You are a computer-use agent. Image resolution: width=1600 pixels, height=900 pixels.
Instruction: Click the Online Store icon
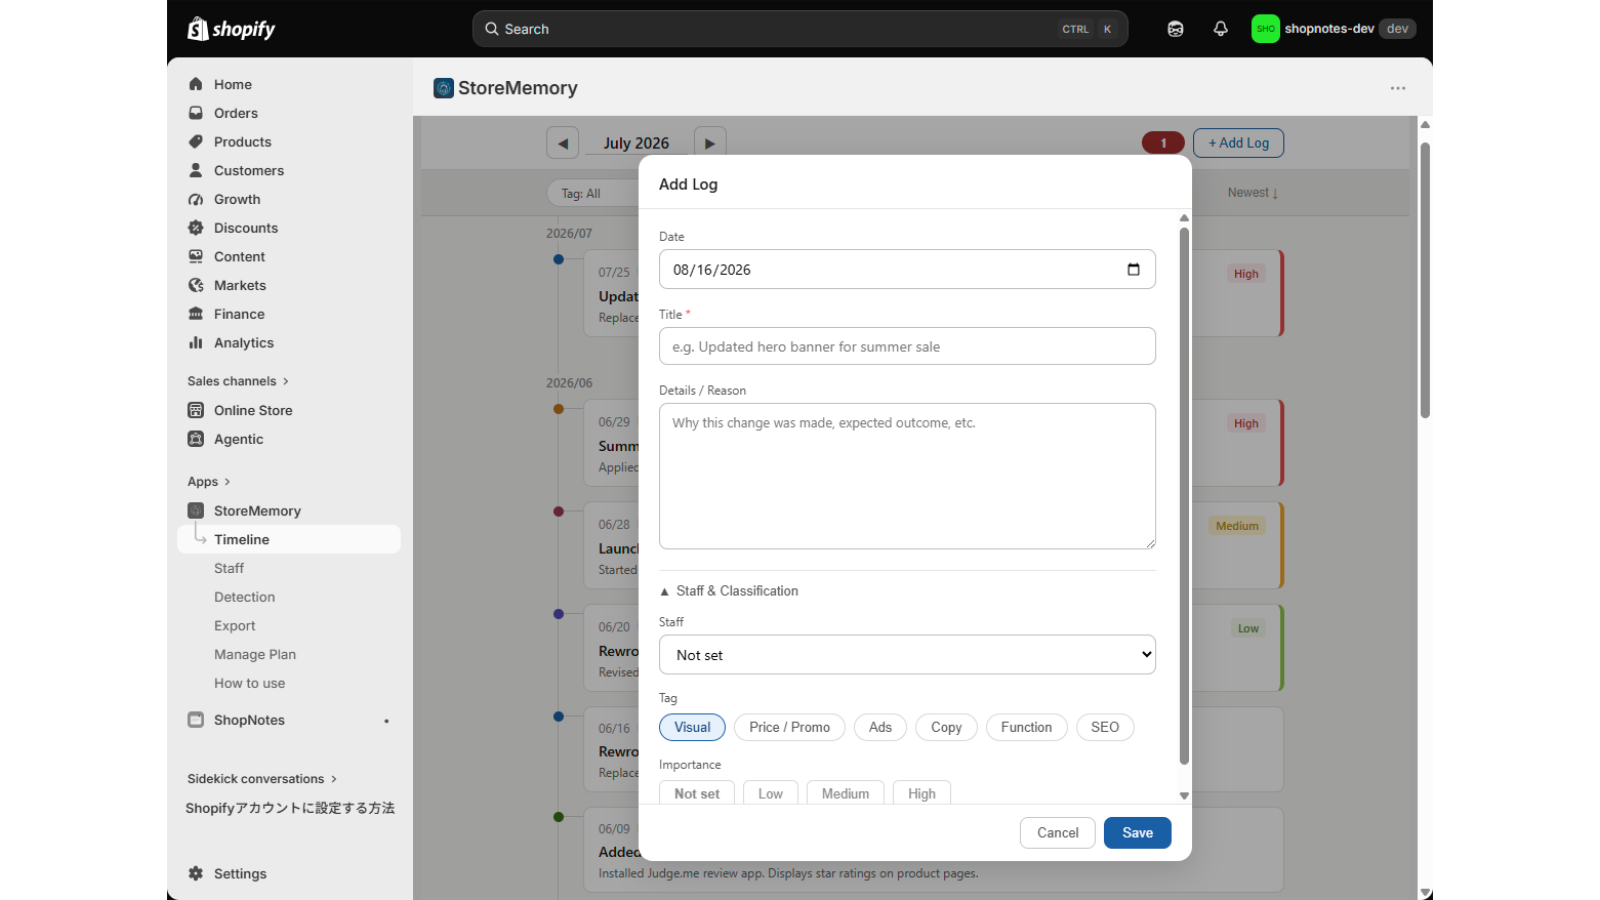pyautogui.click(x=196, y=410)
